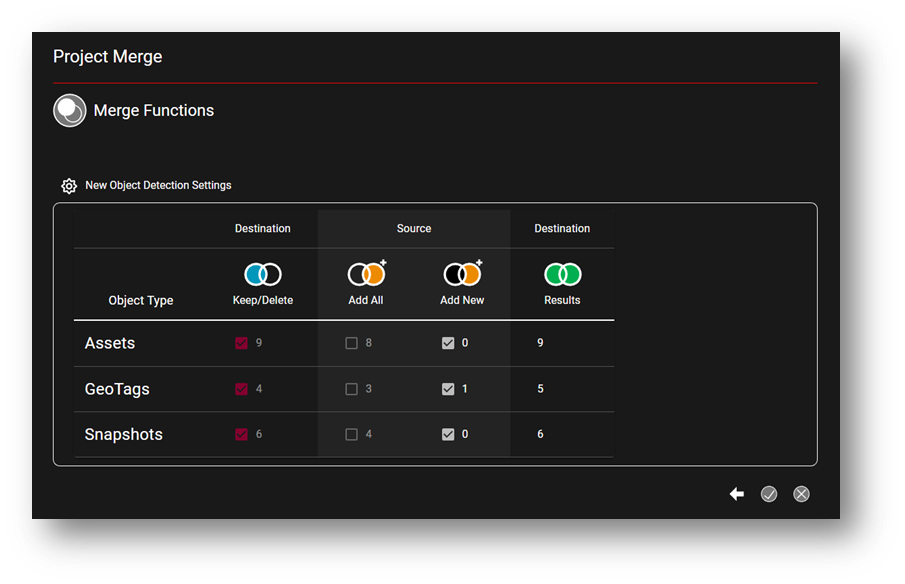Uncheck Assets Add New checkbox
Screen dimensions: 905x584
[448, 343]
